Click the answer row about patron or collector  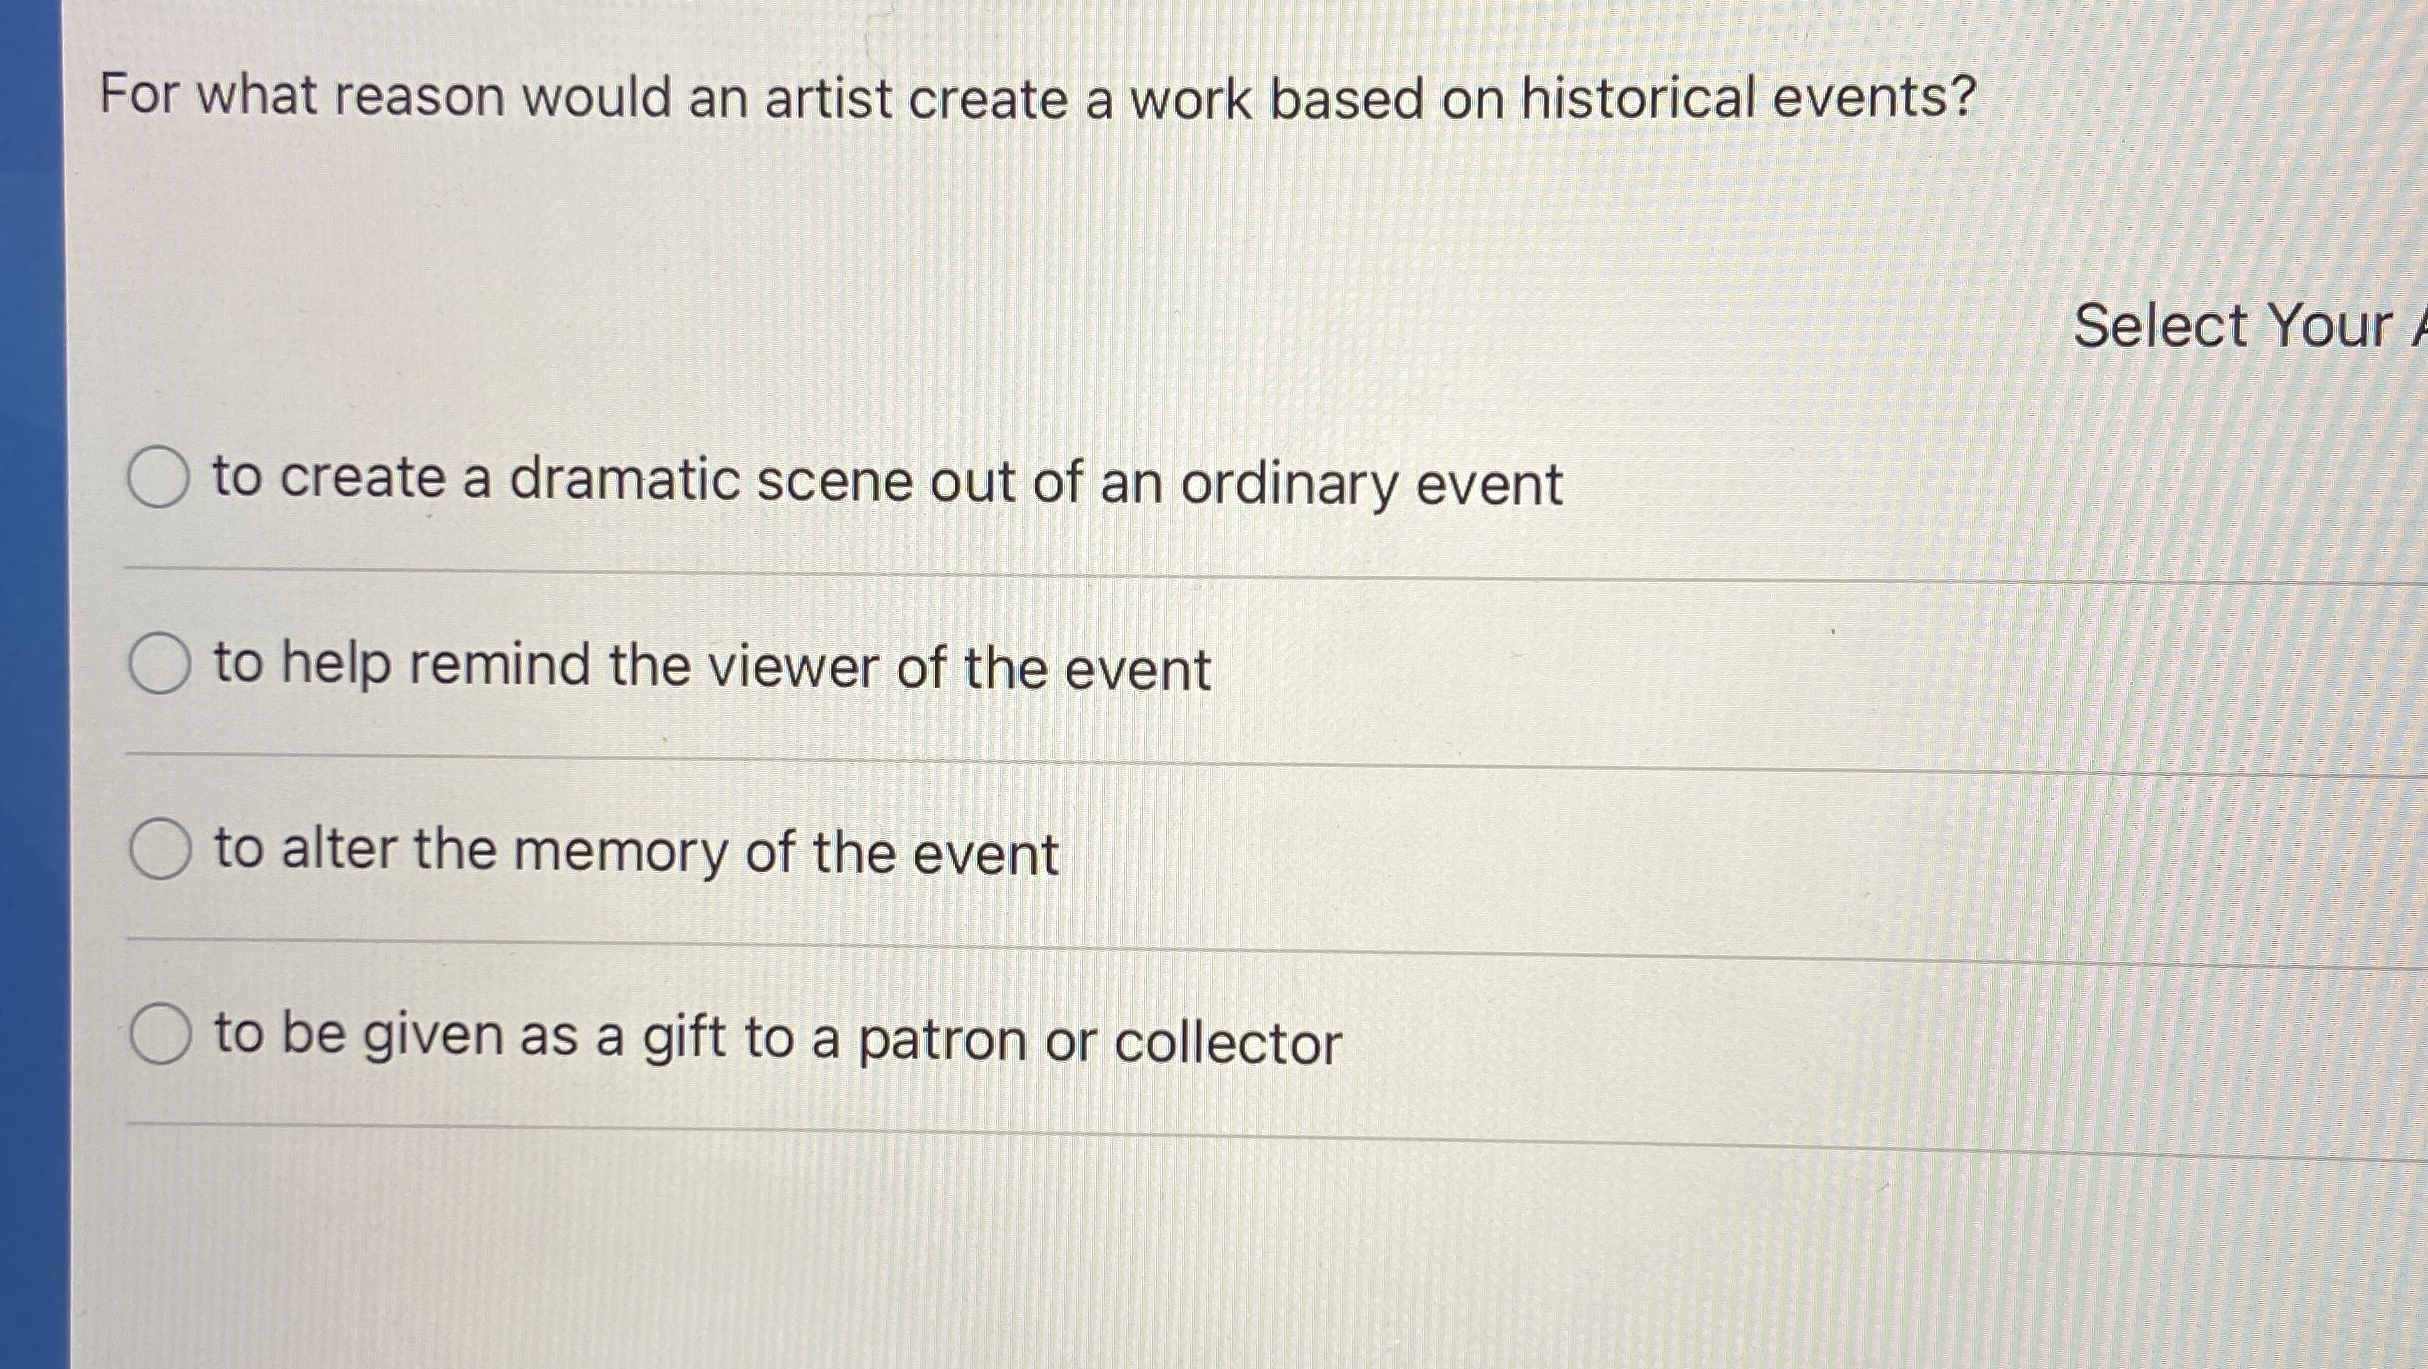[x=775, y=1039]
